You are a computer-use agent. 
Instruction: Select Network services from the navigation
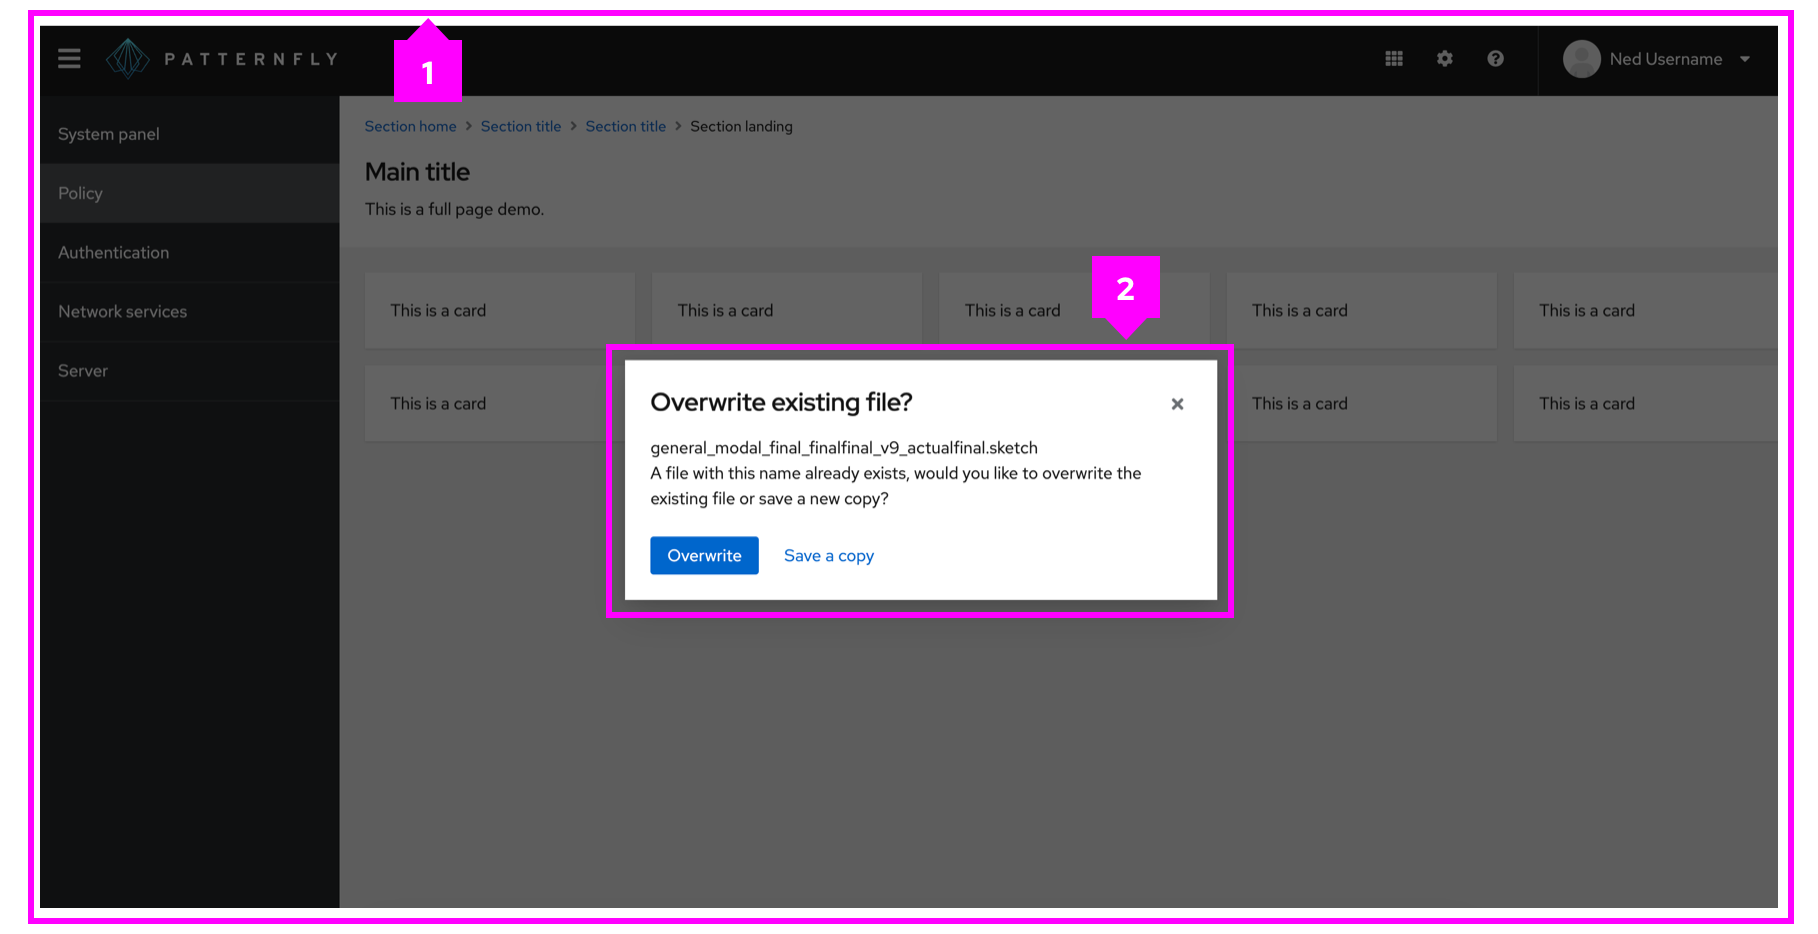click(122, 311)
